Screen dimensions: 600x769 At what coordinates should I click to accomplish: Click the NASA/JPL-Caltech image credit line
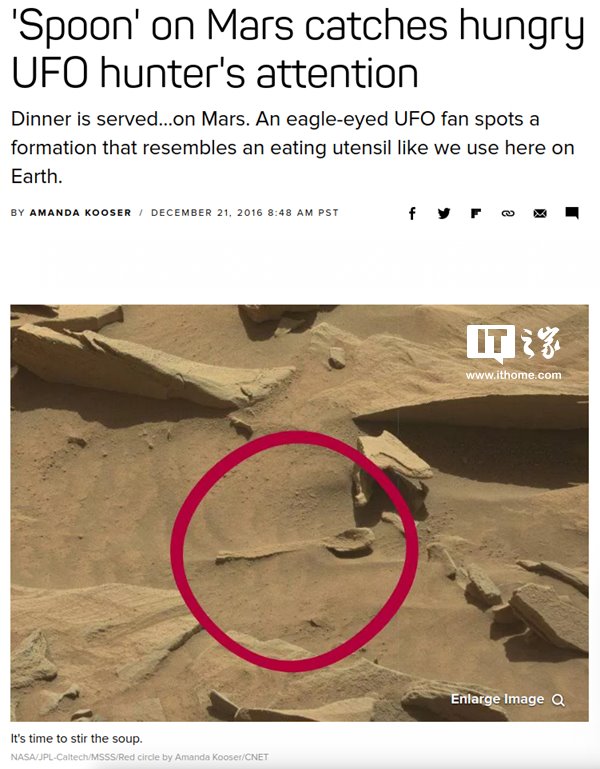[139, 757]
